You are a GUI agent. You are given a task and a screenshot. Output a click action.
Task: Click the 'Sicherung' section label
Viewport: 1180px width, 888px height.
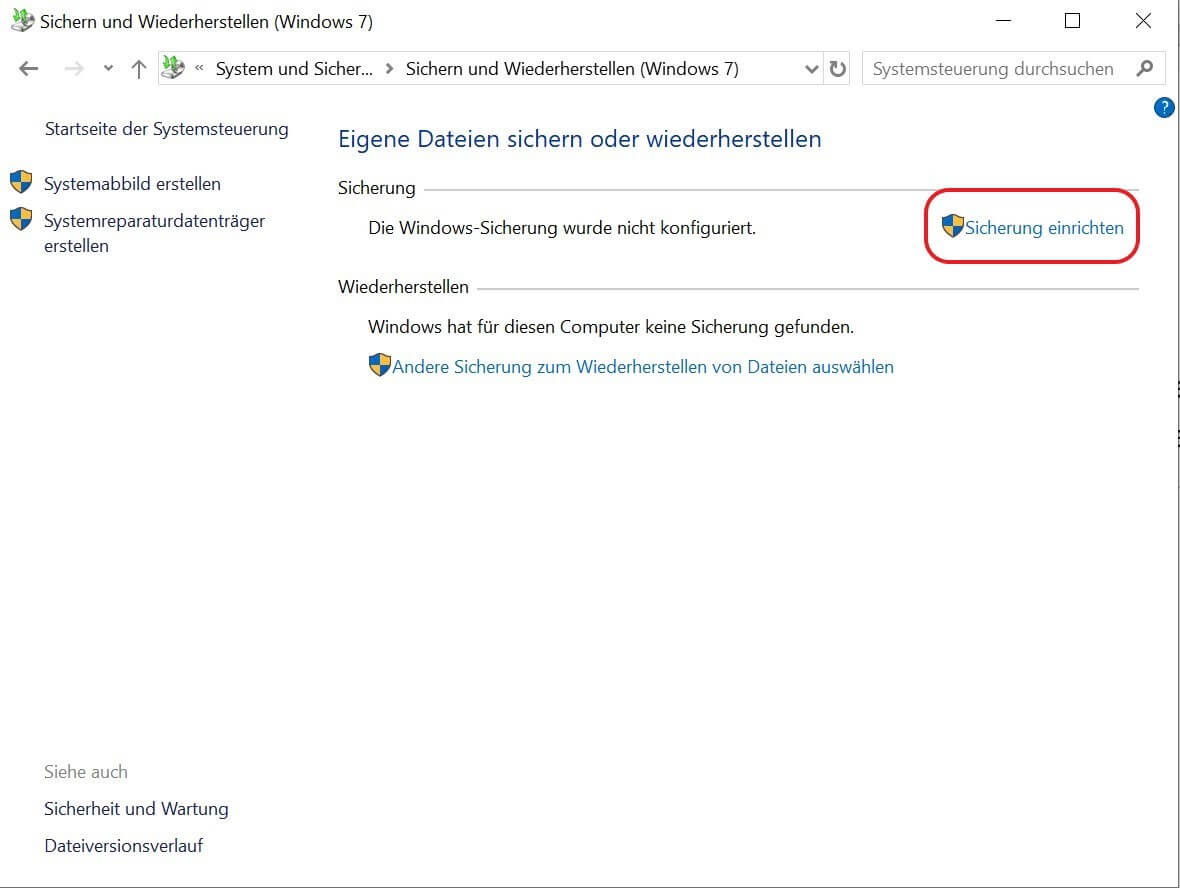tap(376, 188)
